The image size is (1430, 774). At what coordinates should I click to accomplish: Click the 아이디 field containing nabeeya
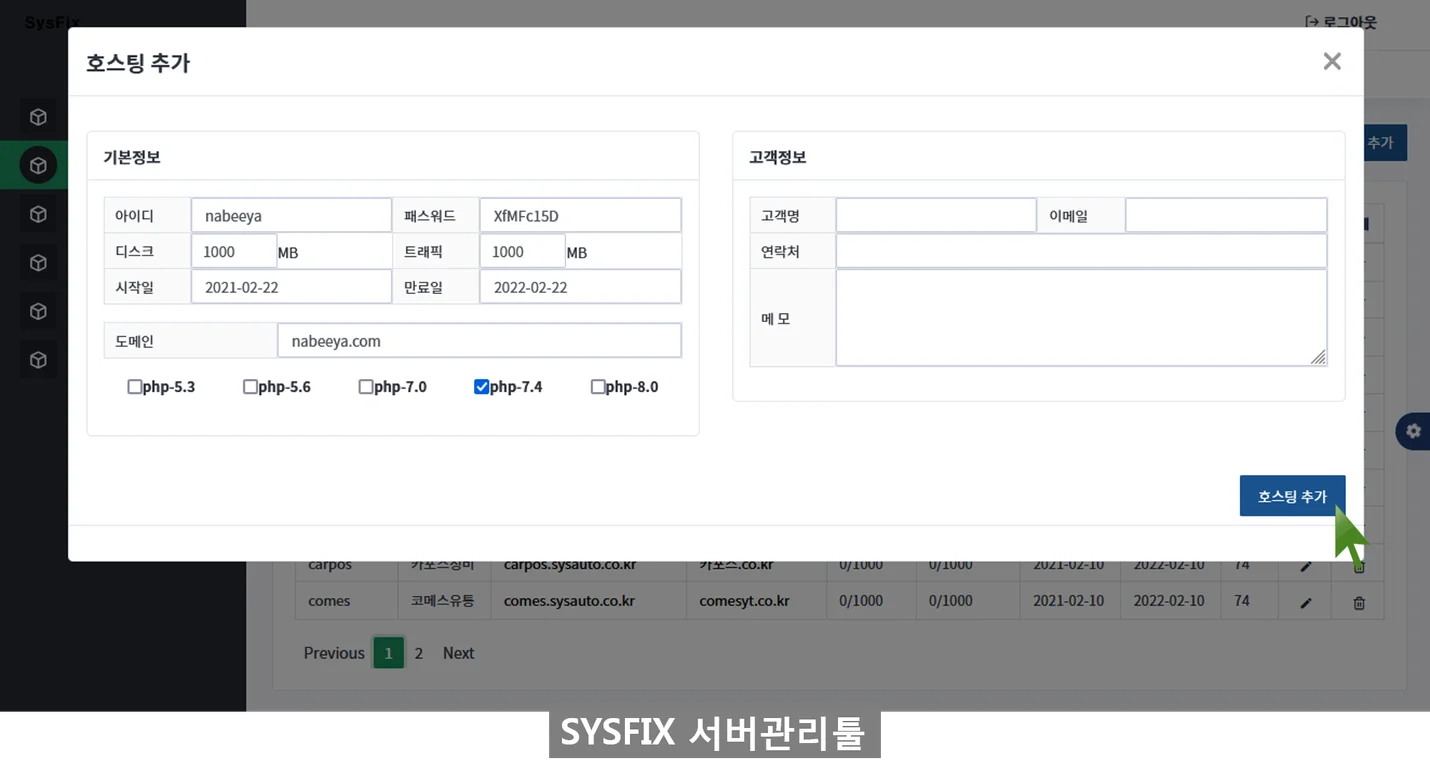(x=291, y=215)
